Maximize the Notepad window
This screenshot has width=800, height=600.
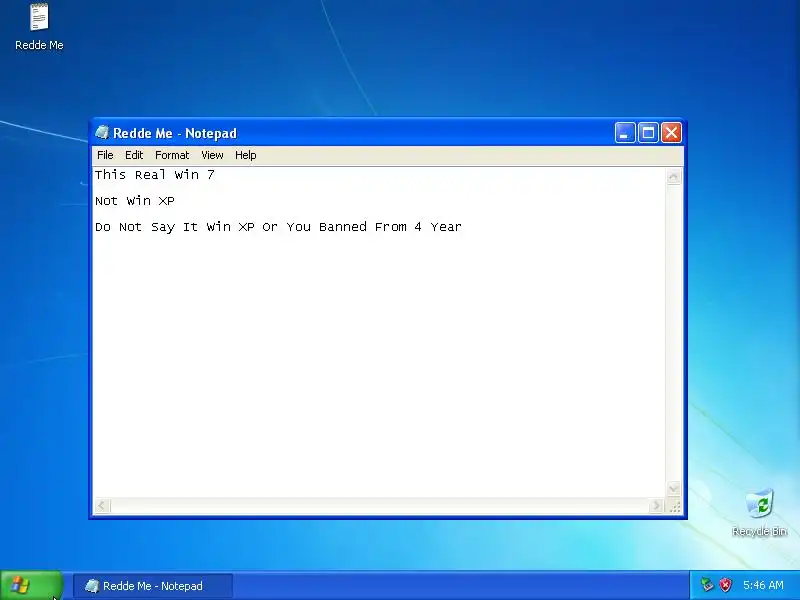648,133
